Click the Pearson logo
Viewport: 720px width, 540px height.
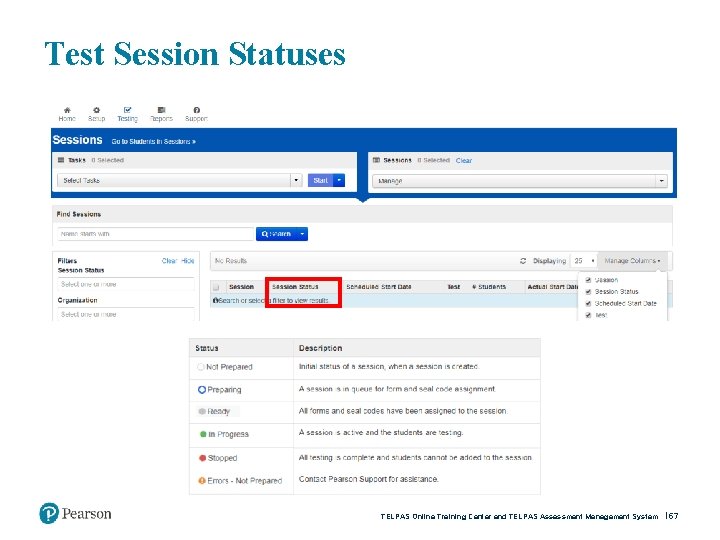click(x=75, y=513)
